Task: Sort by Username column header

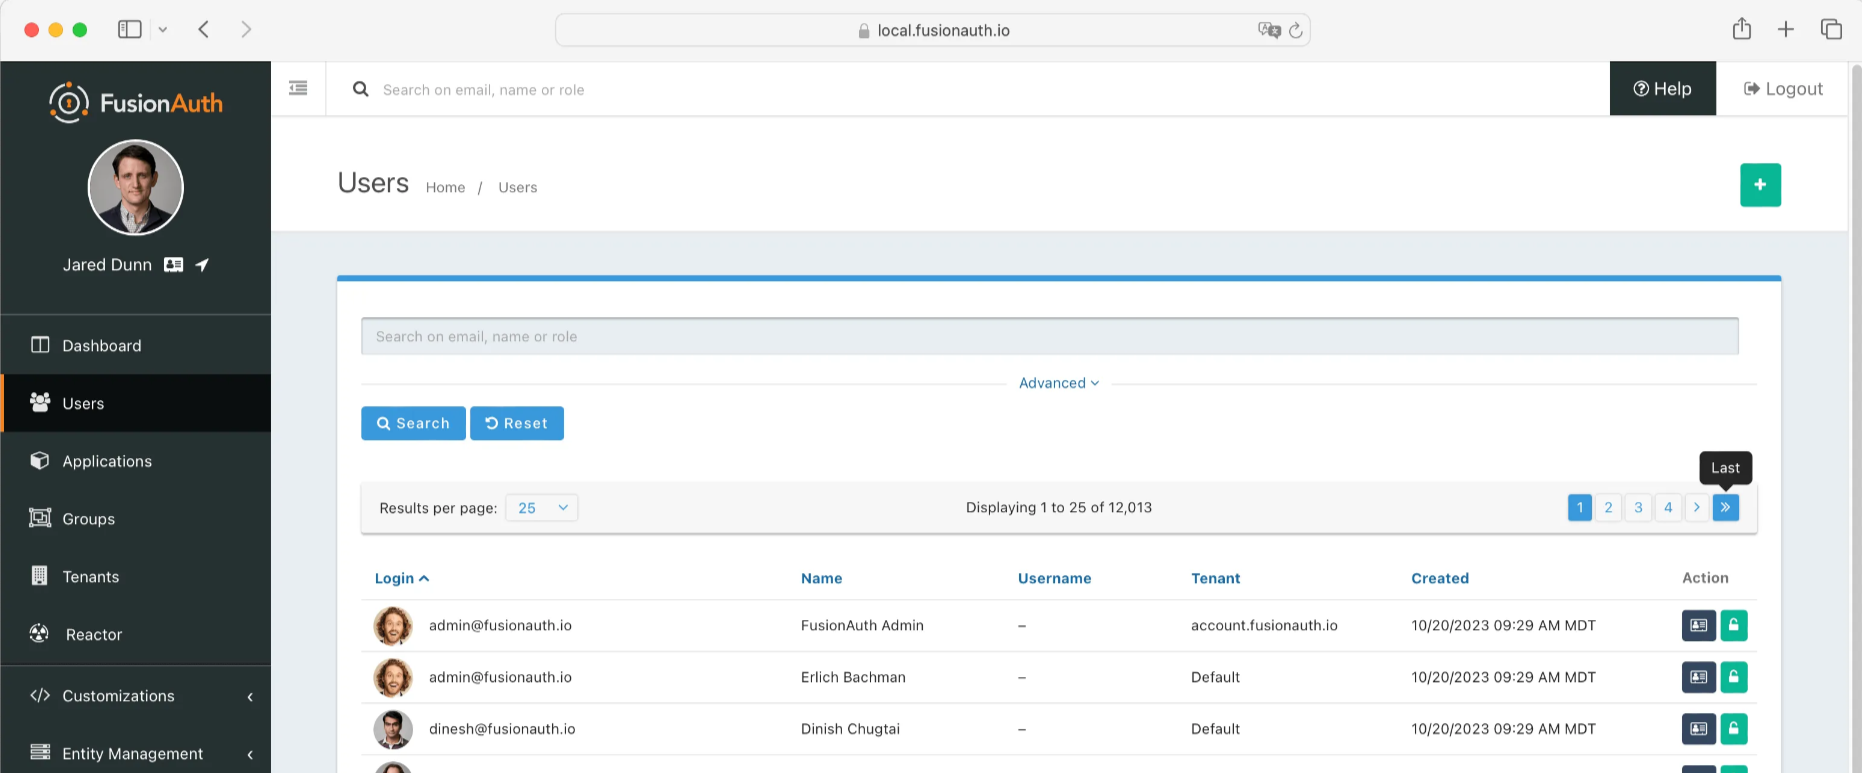Action: point(1054,578)
